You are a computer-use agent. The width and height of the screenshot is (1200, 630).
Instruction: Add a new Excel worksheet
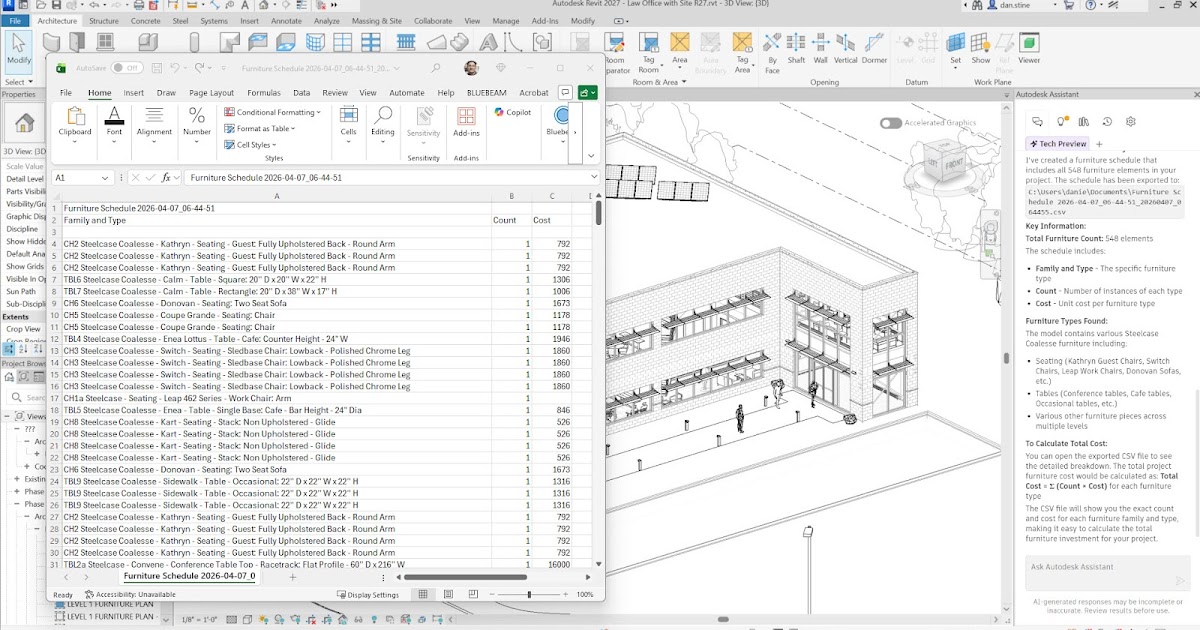tap(292, 577)
